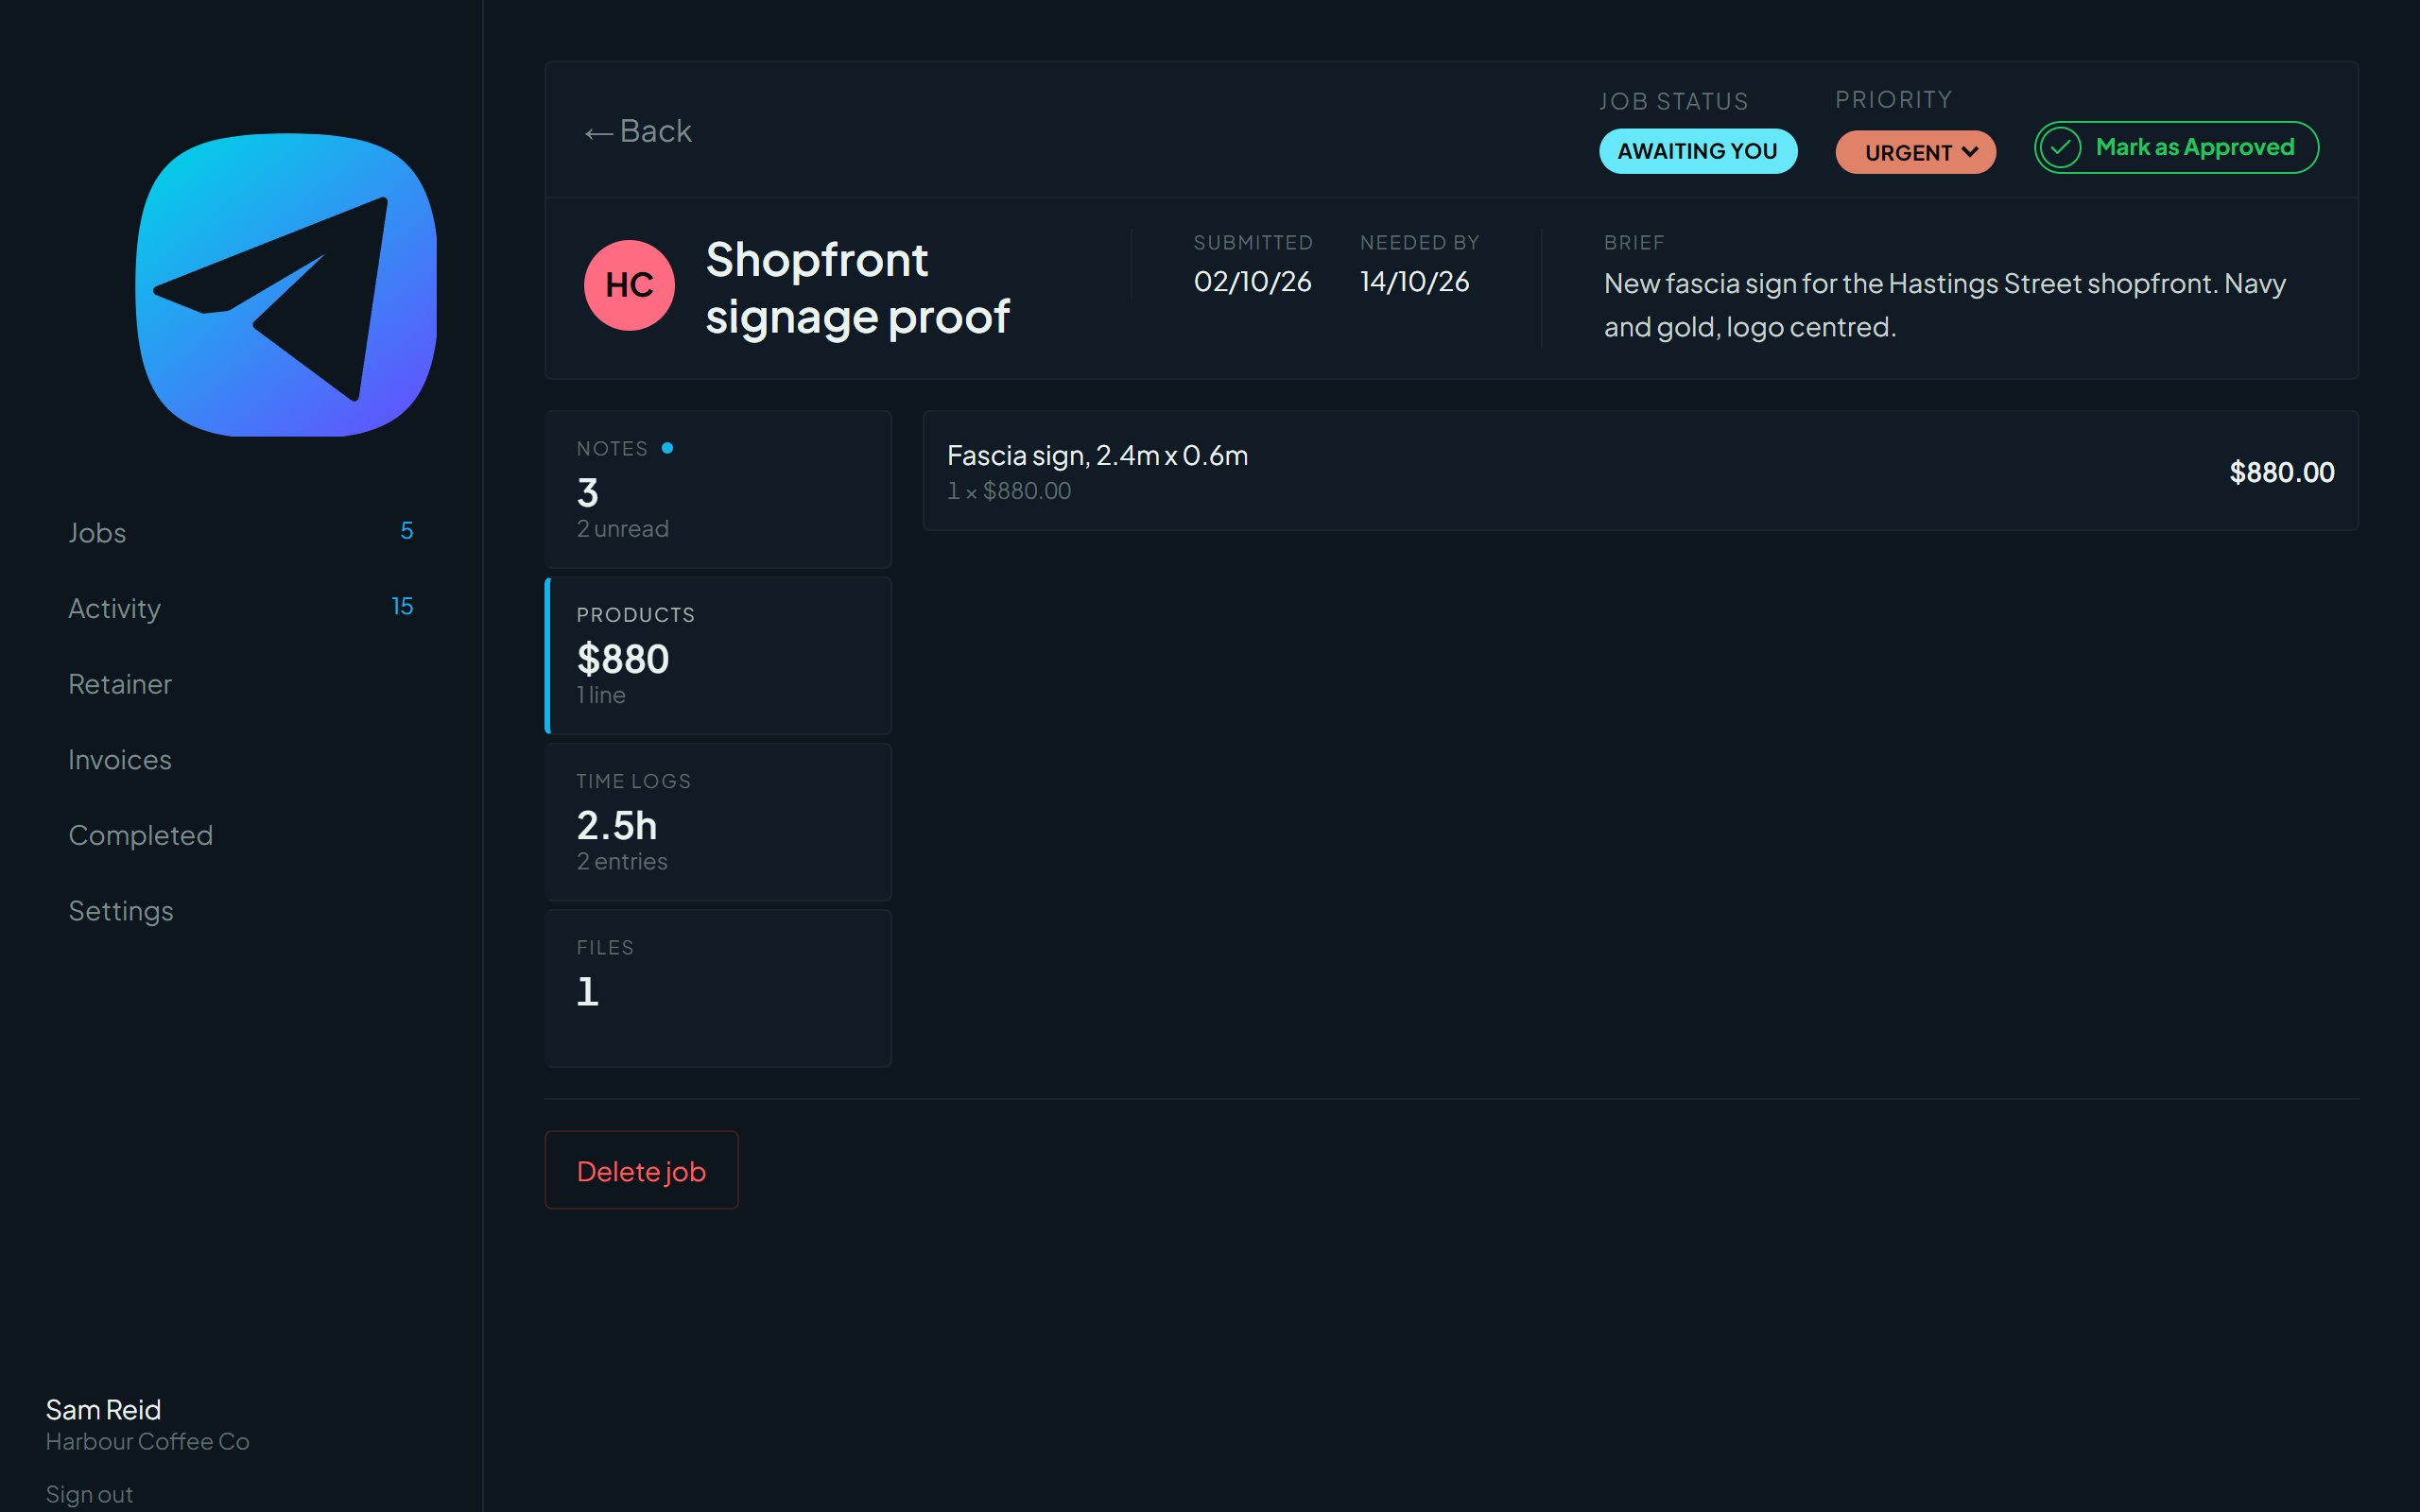2420x1512 pixels.
Task: Open the URGENT priority dropdown
Action: [1915, 152]
